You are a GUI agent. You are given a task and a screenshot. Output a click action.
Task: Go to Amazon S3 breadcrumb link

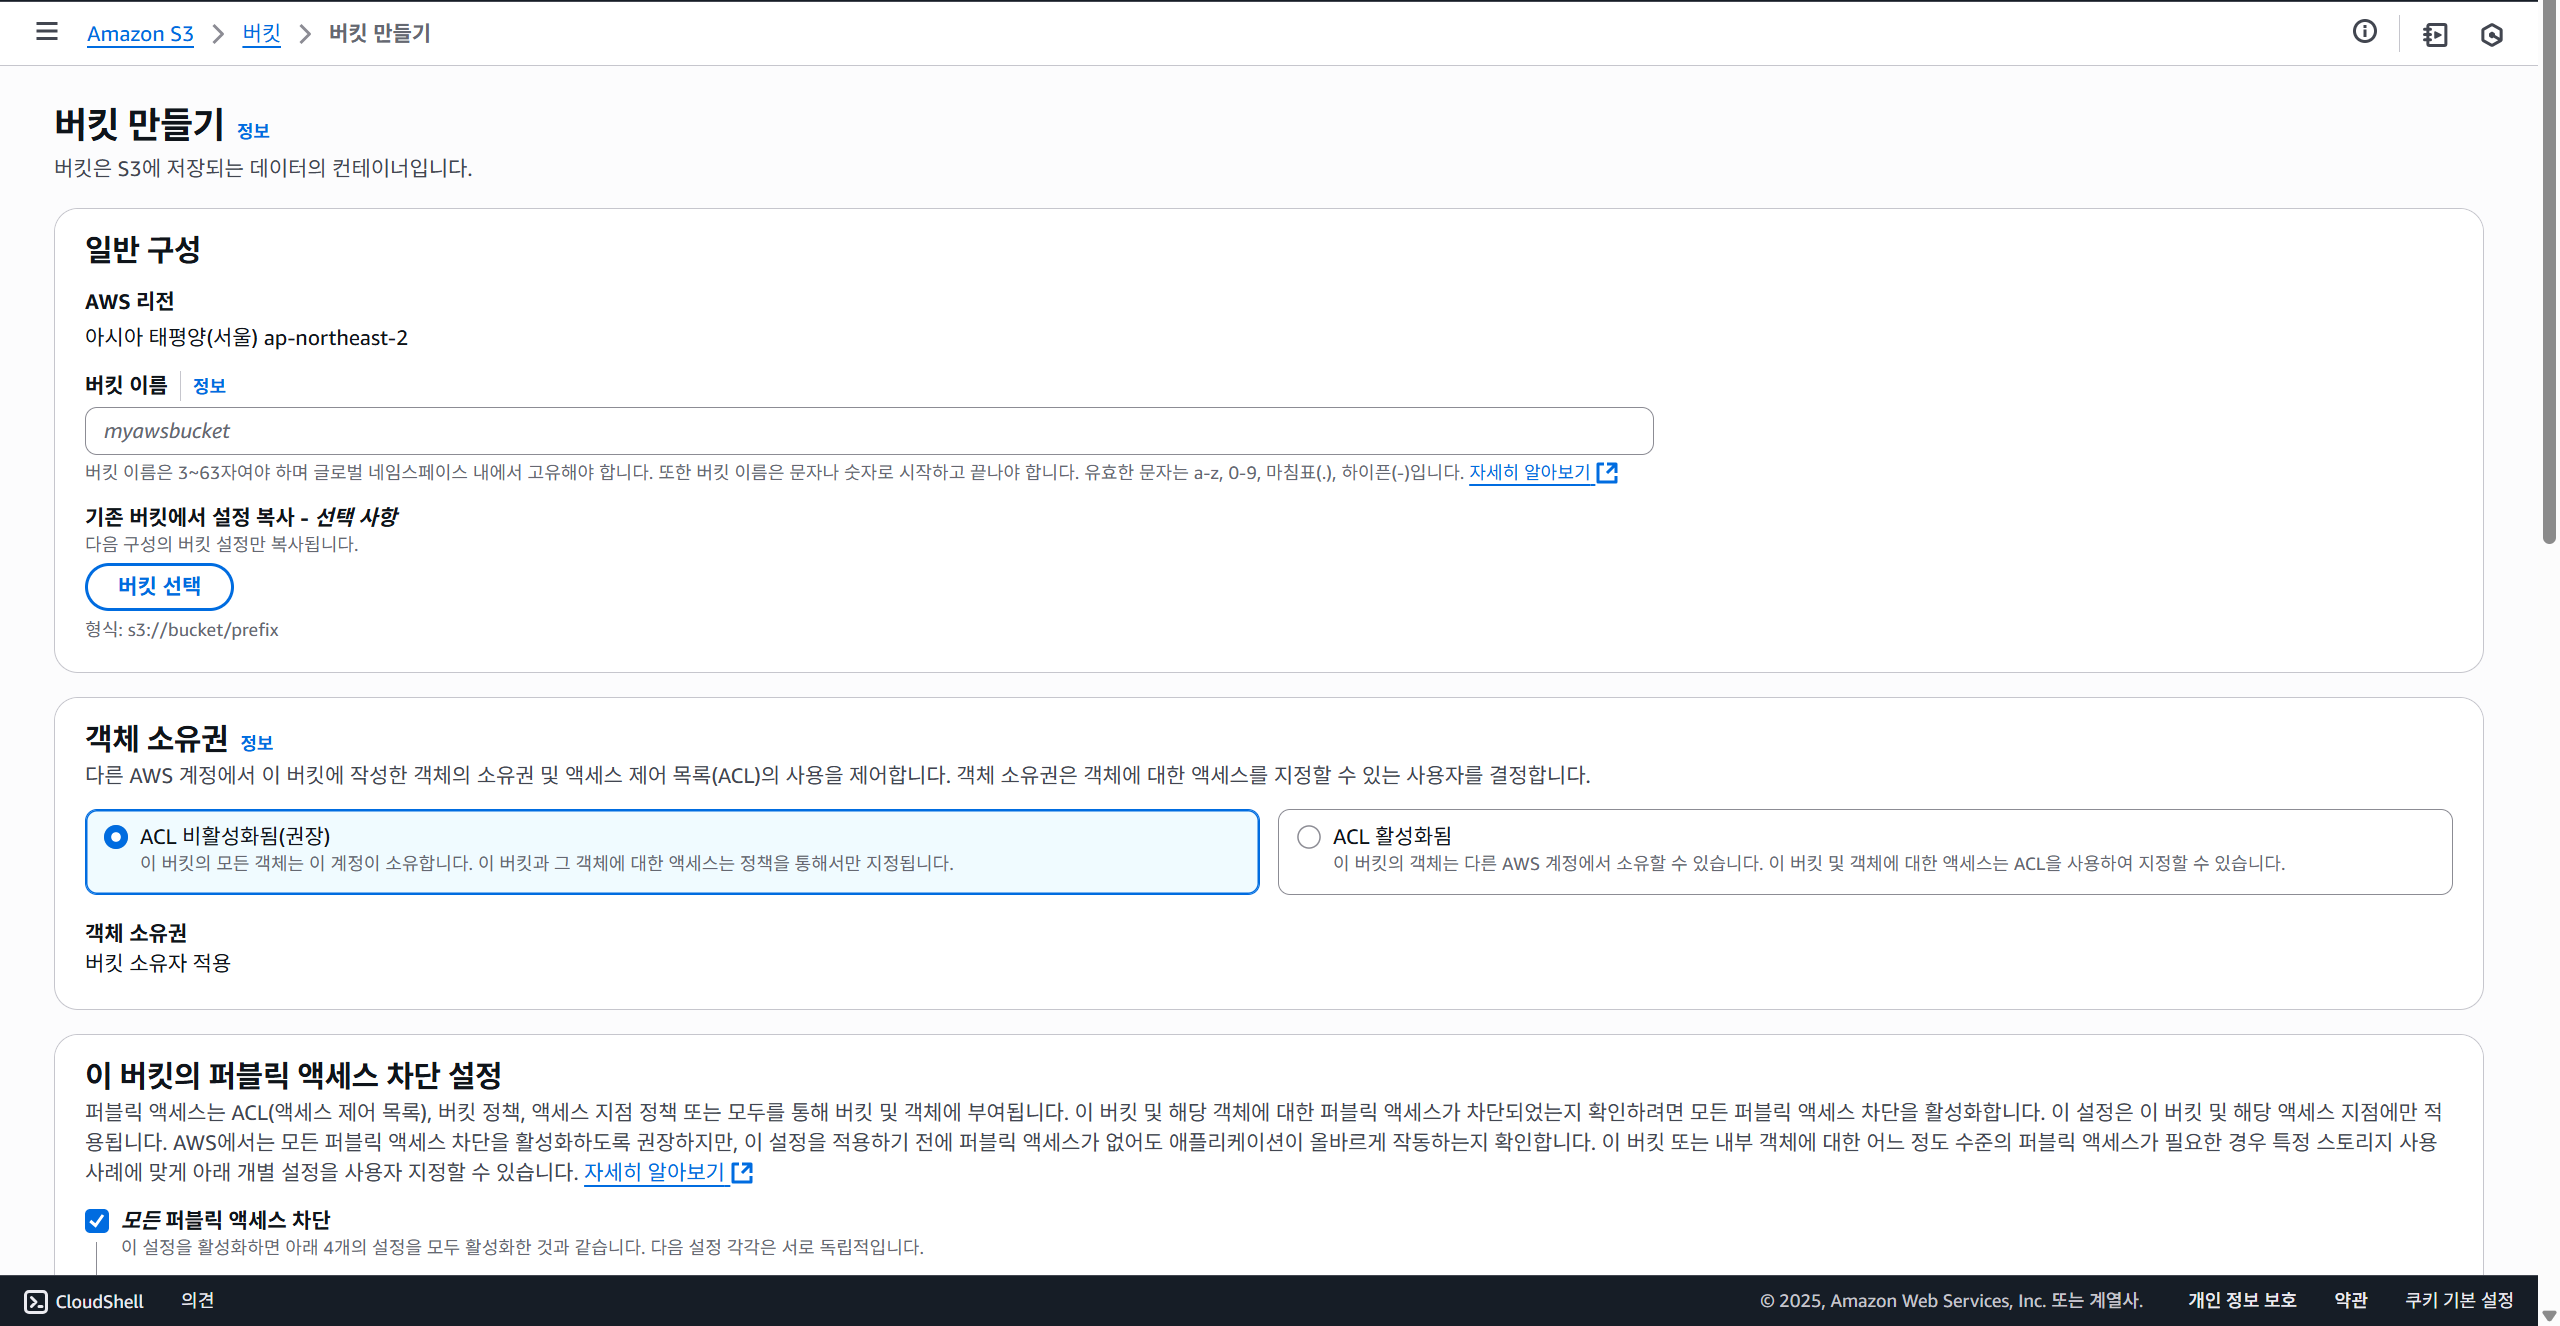coord(140,34)
